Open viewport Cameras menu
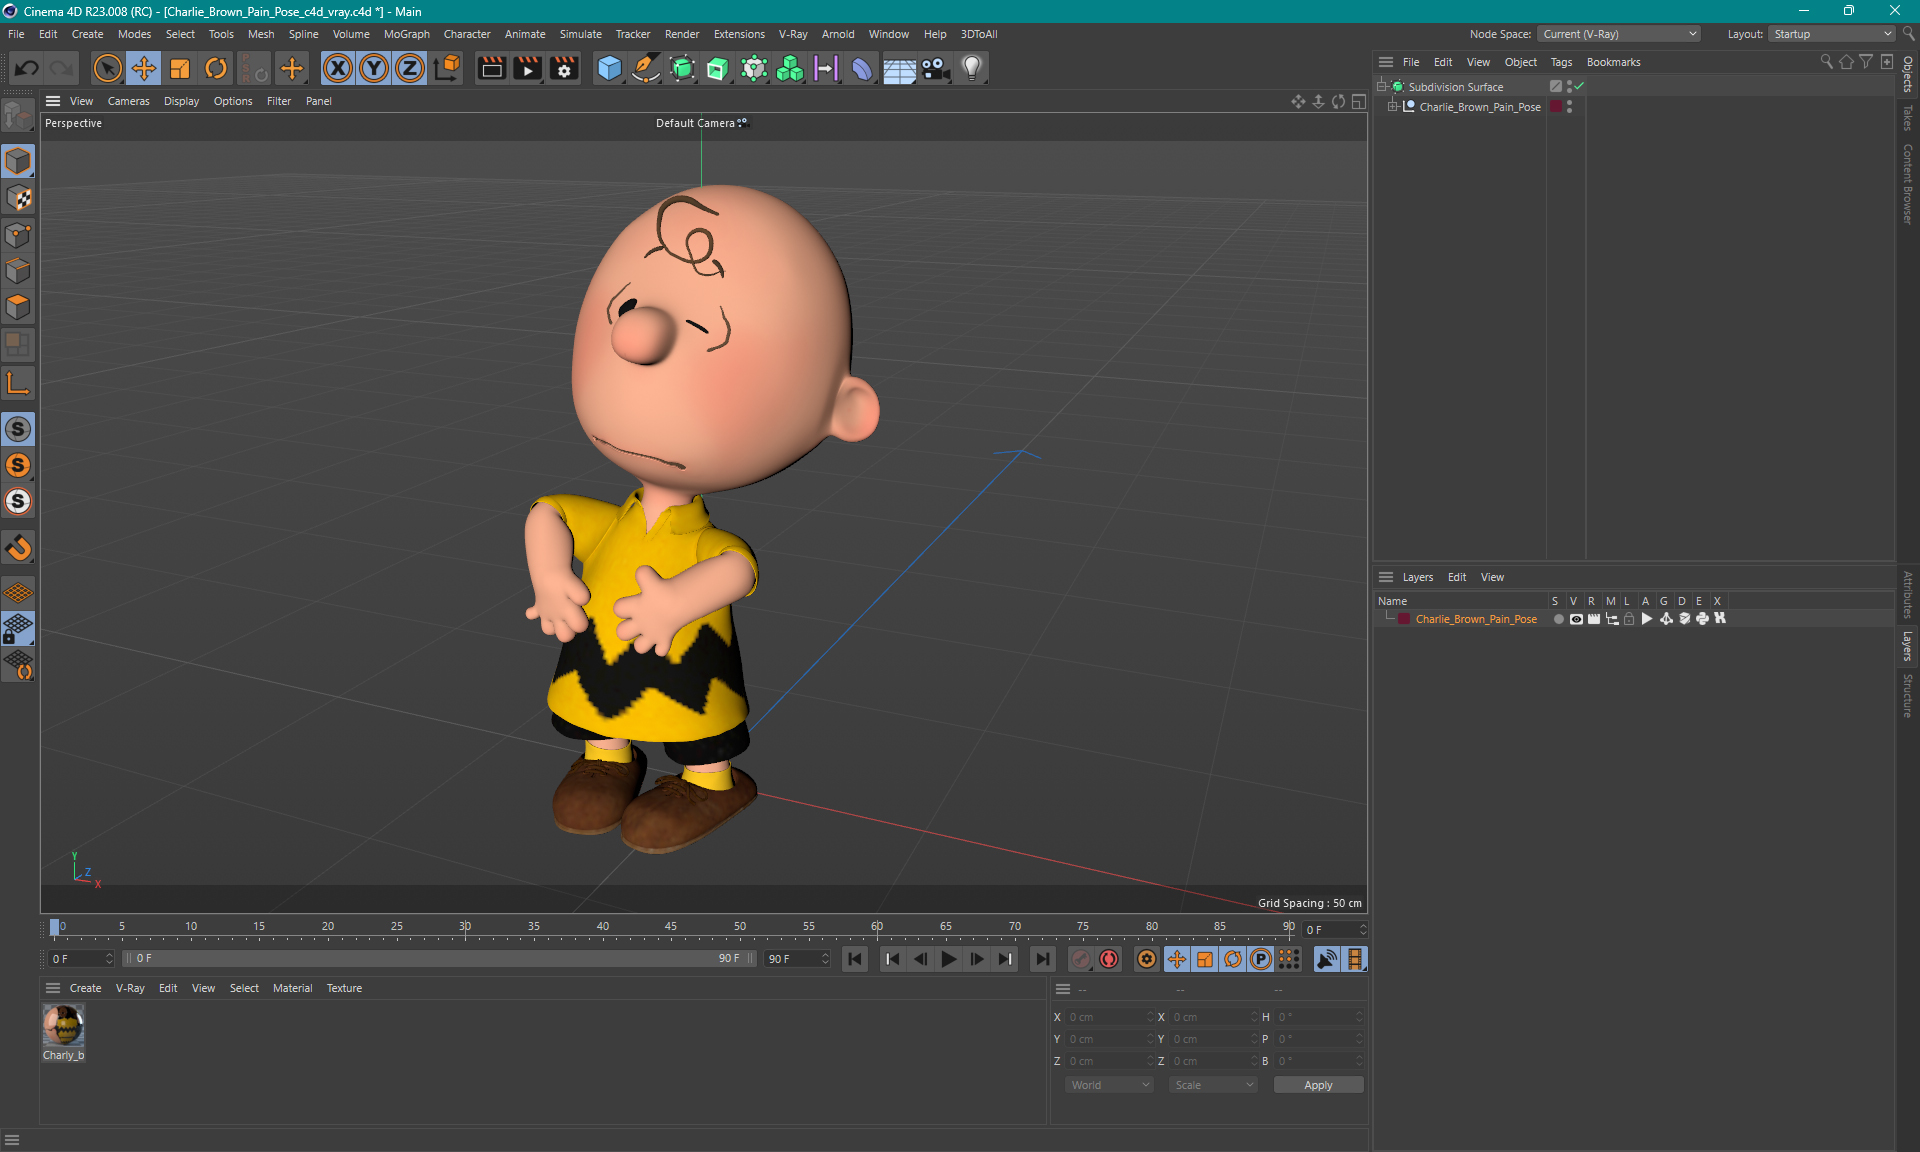Viewport: 1920px width, 1152px height. [x=128, y=101]
